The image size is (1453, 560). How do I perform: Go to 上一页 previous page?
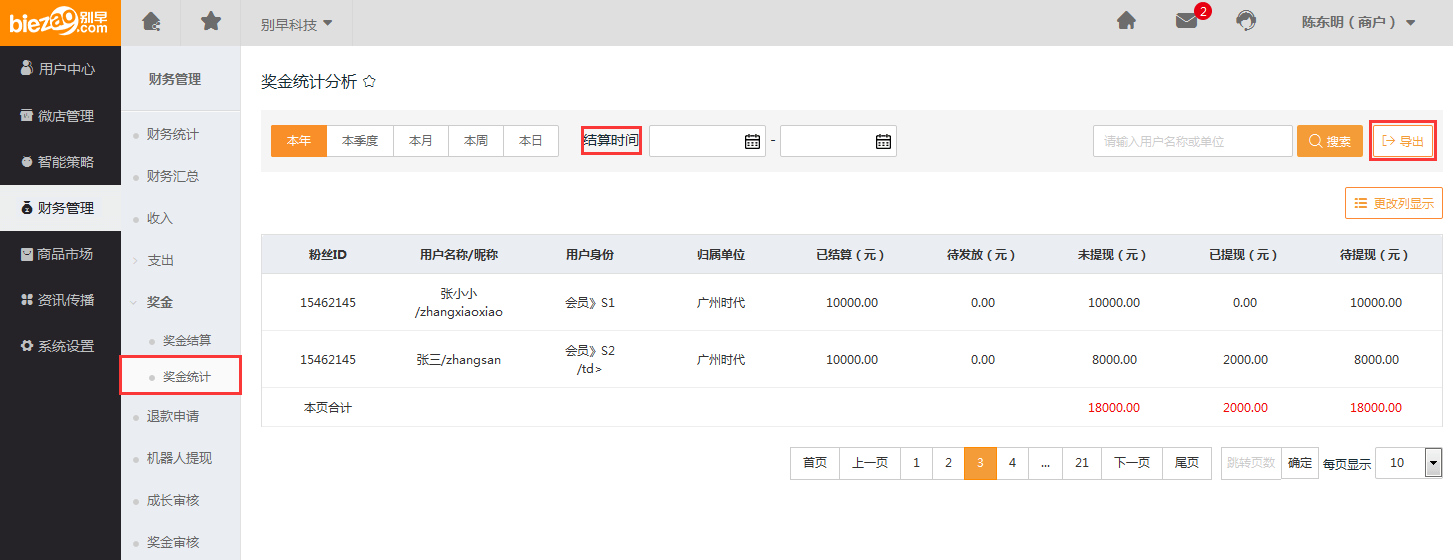pos(870,463)
